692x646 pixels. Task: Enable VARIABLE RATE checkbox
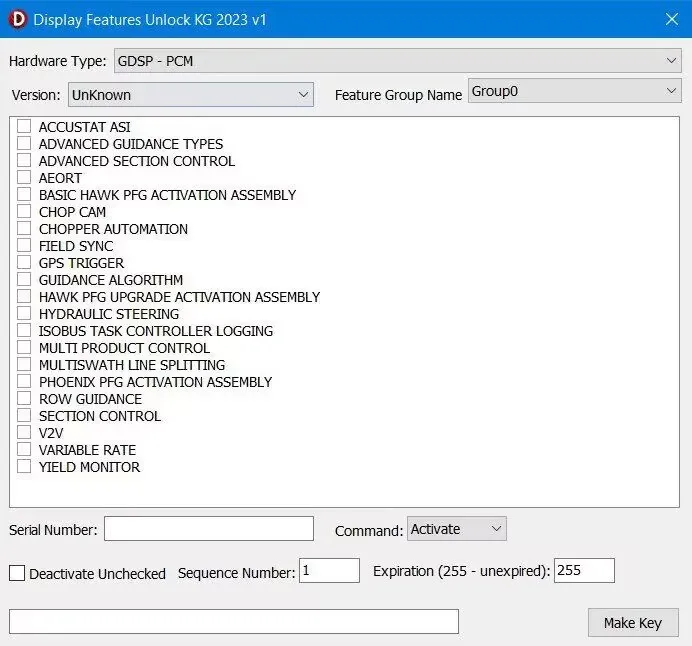click(24, 449)
